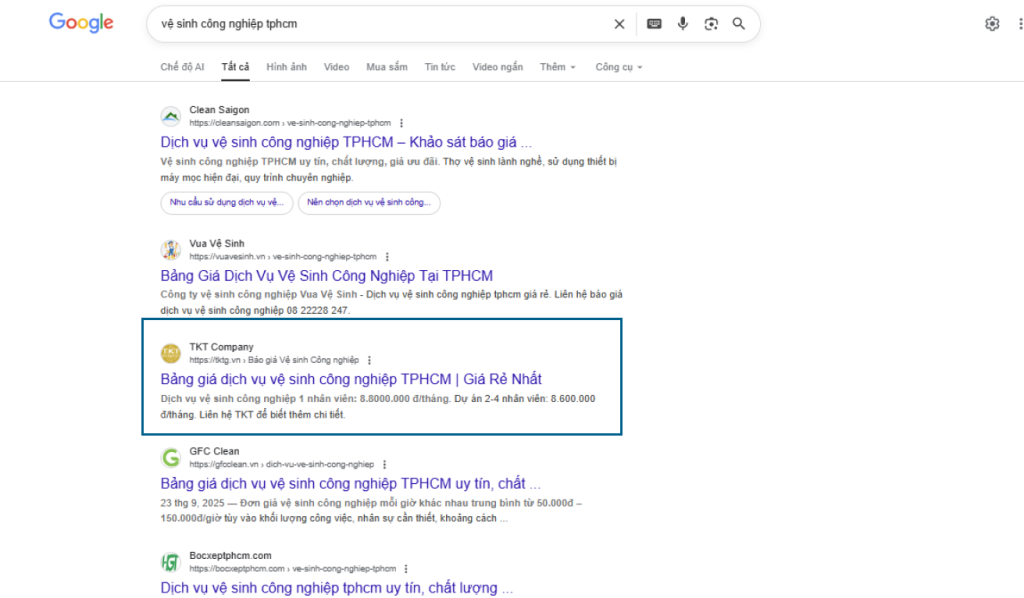Click the magnifier search button
This screenshot has width=1024, height=598.
click(x=739, y=24)
